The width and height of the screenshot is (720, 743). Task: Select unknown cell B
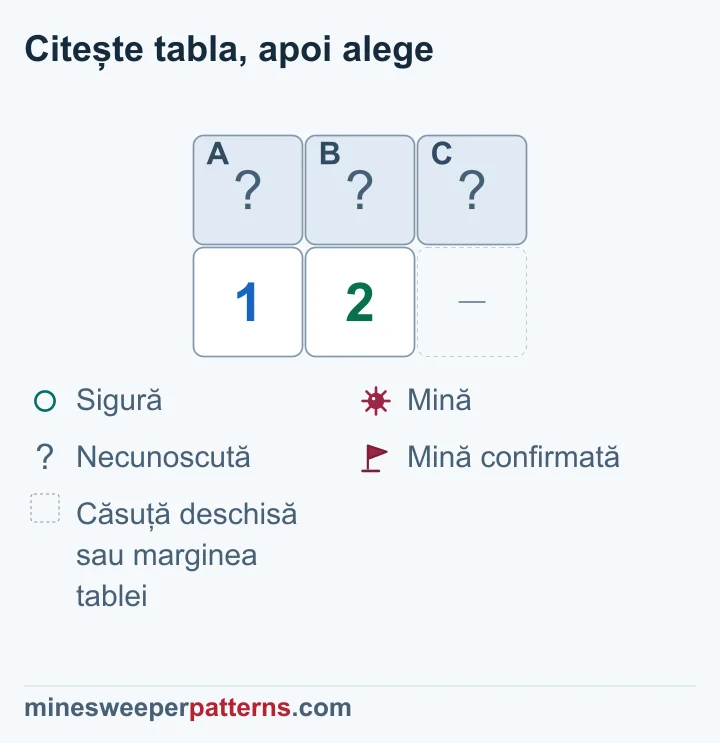click(360, 190)
